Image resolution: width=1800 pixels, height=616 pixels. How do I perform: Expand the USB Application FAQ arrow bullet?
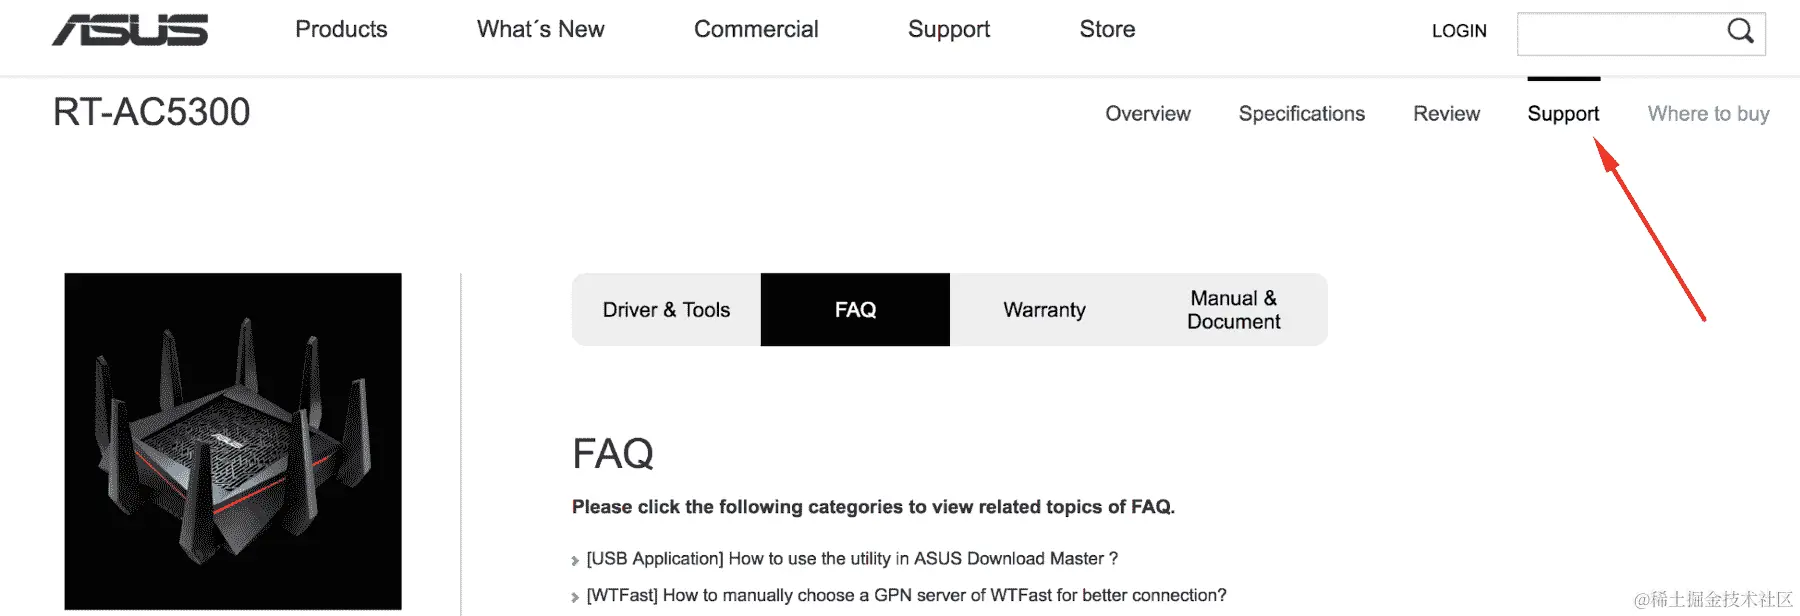point(575,561)
